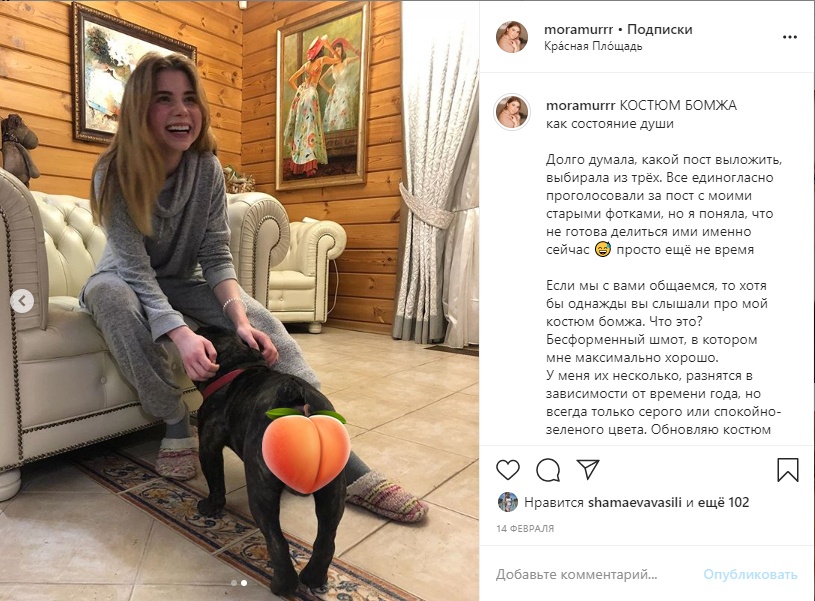
Task: Go to previous photo with left arrow
Action: click(x=22, y=301)
